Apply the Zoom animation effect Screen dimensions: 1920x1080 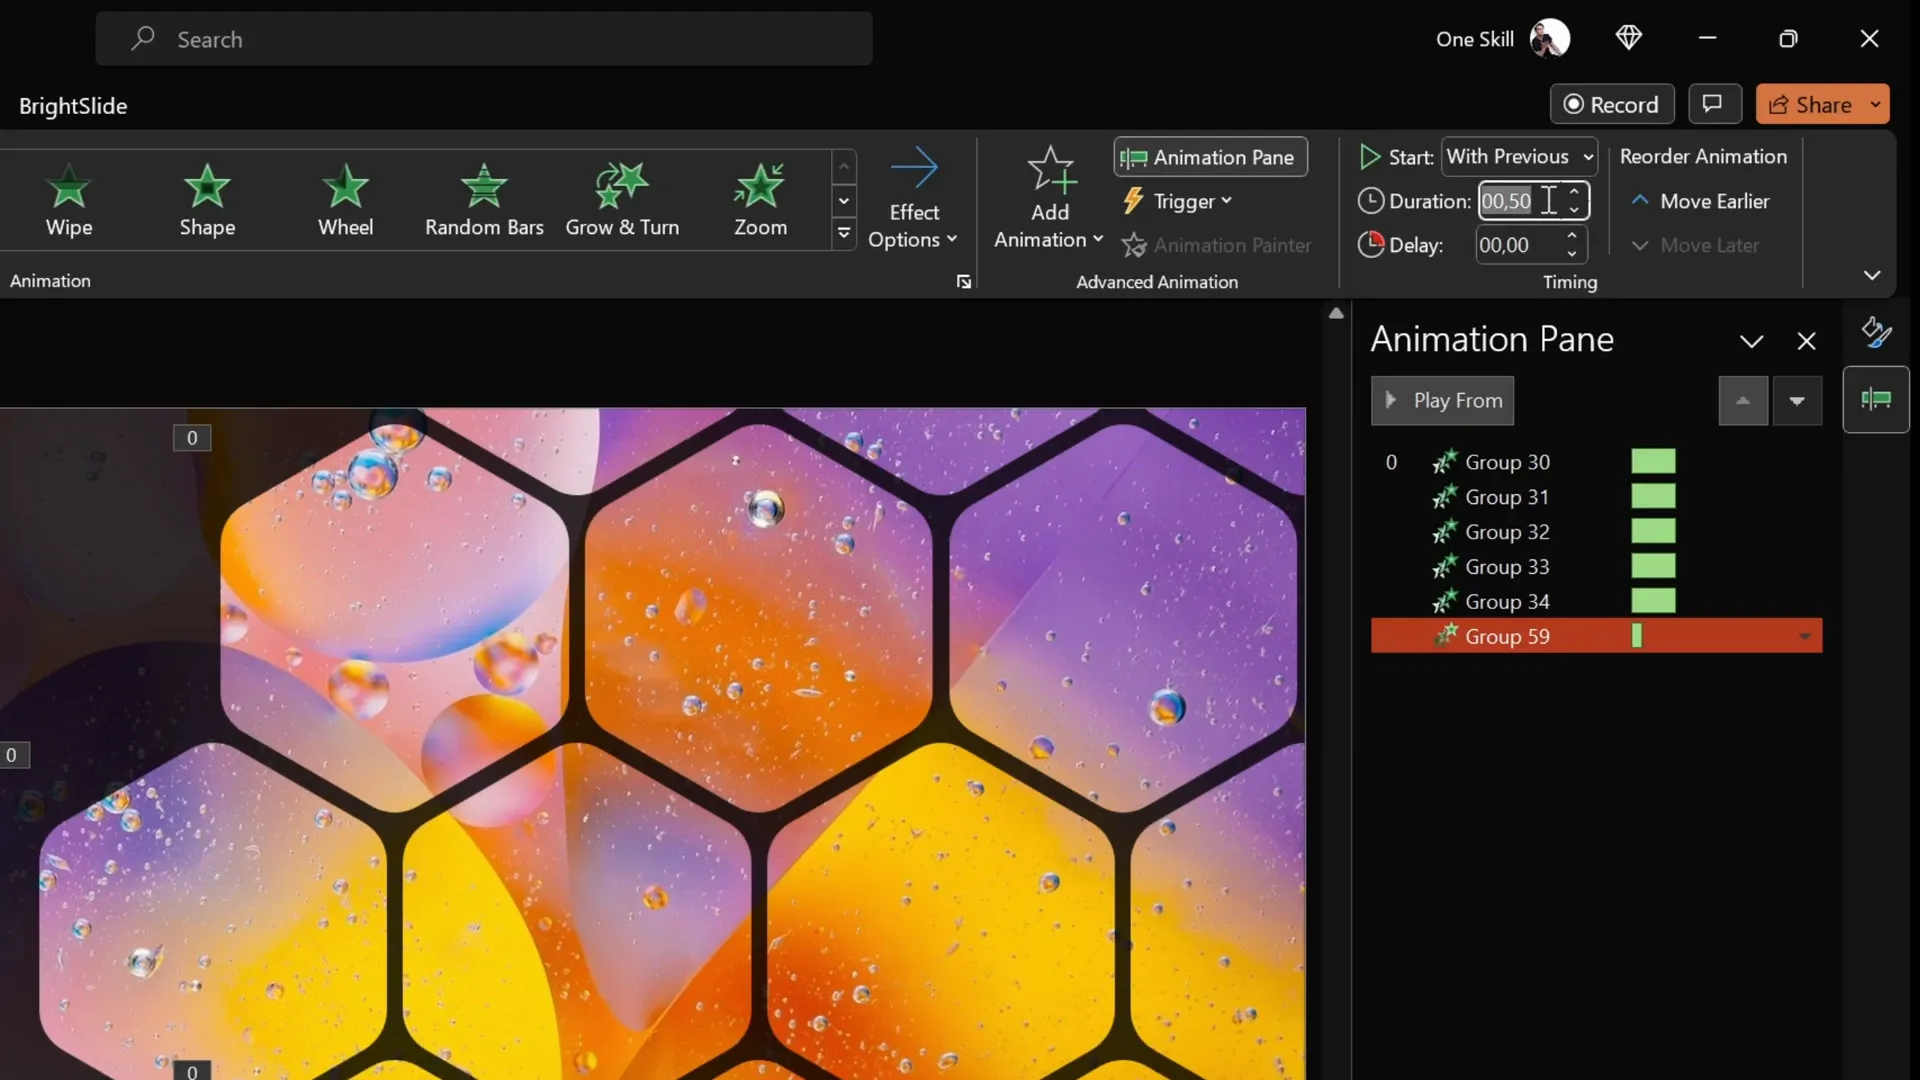(760, 200)
